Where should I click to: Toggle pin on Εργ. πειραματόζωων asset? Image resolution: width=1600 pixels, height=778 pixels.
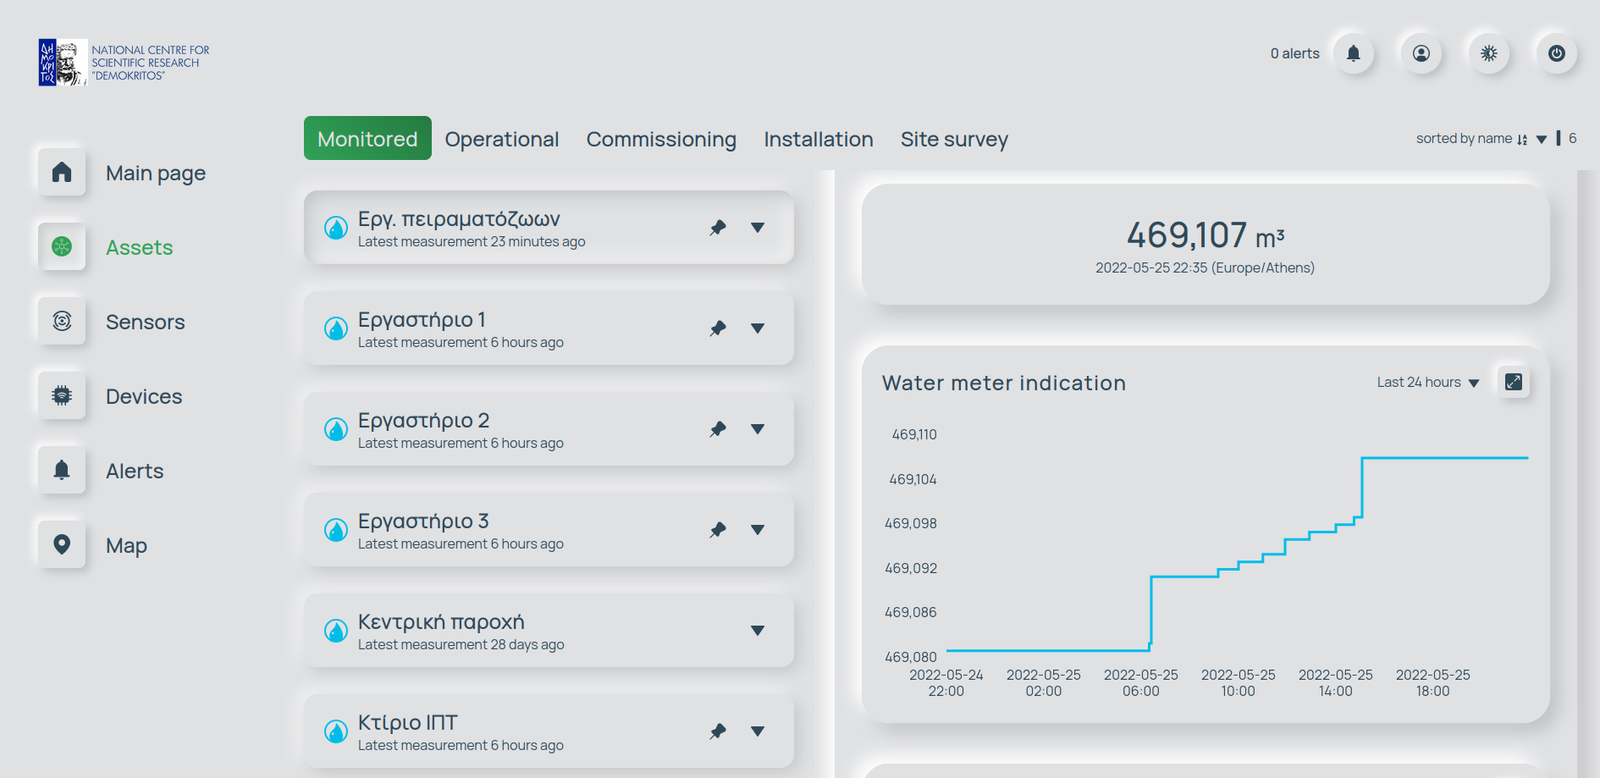[718, 228]
